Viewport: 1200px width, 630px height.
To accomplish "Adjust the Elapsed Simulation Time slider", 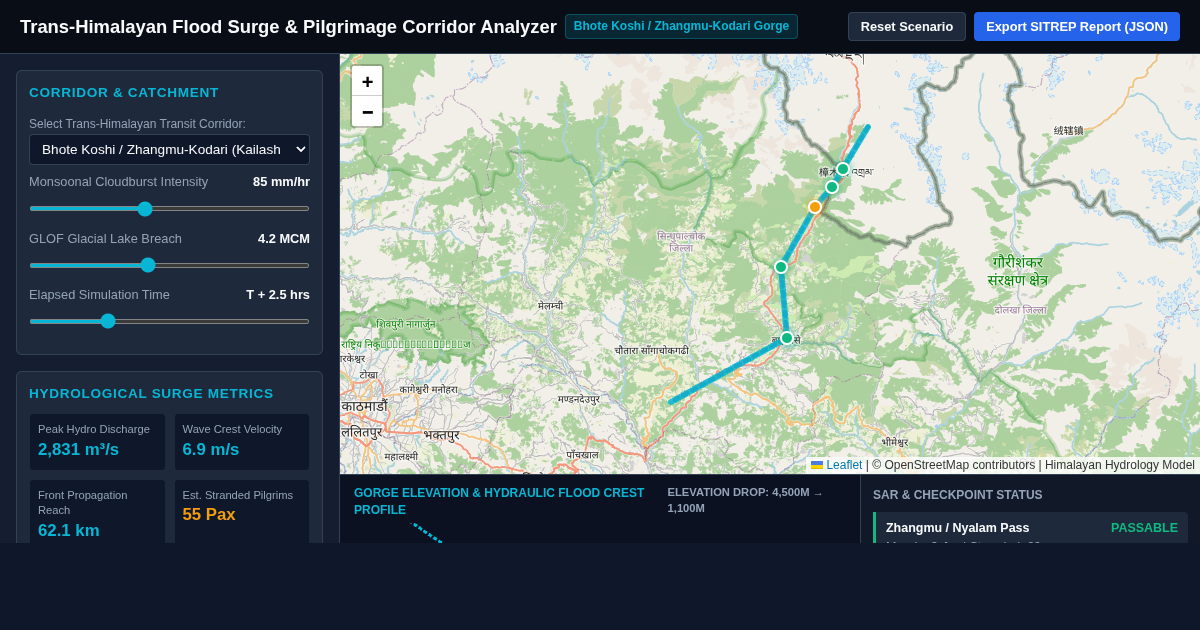I will (x=169, y=321).
